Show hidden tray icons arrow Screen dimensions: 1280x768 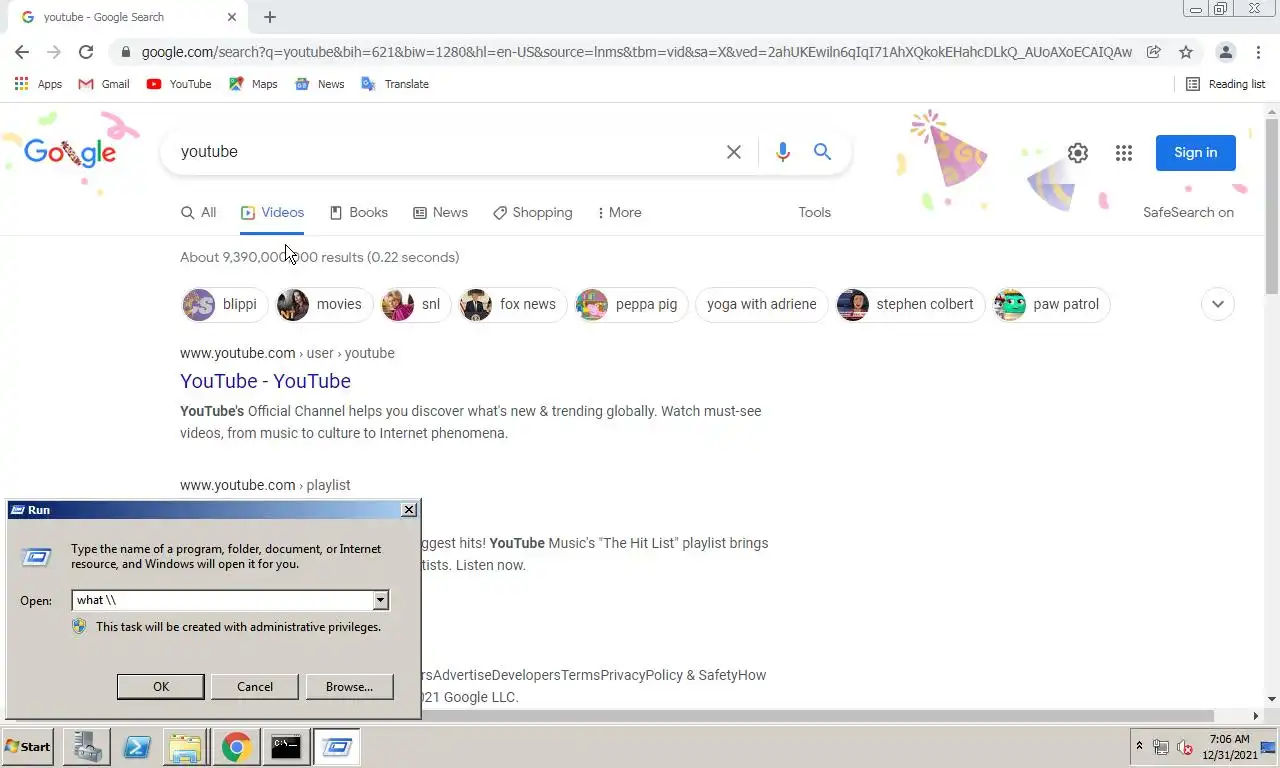click(x=1139, y=747)
